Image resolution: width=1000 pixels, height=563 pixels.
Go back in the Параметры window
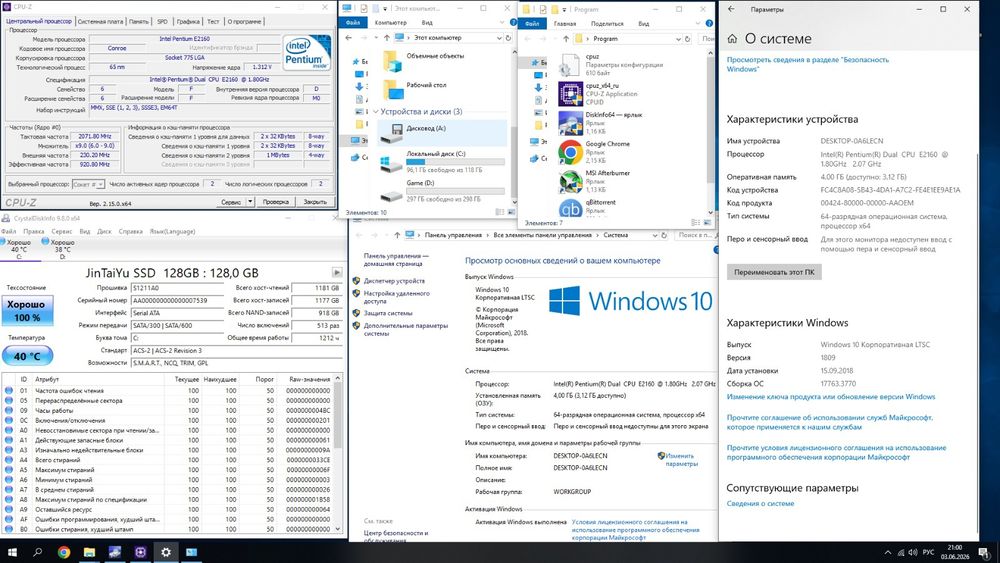731,10
